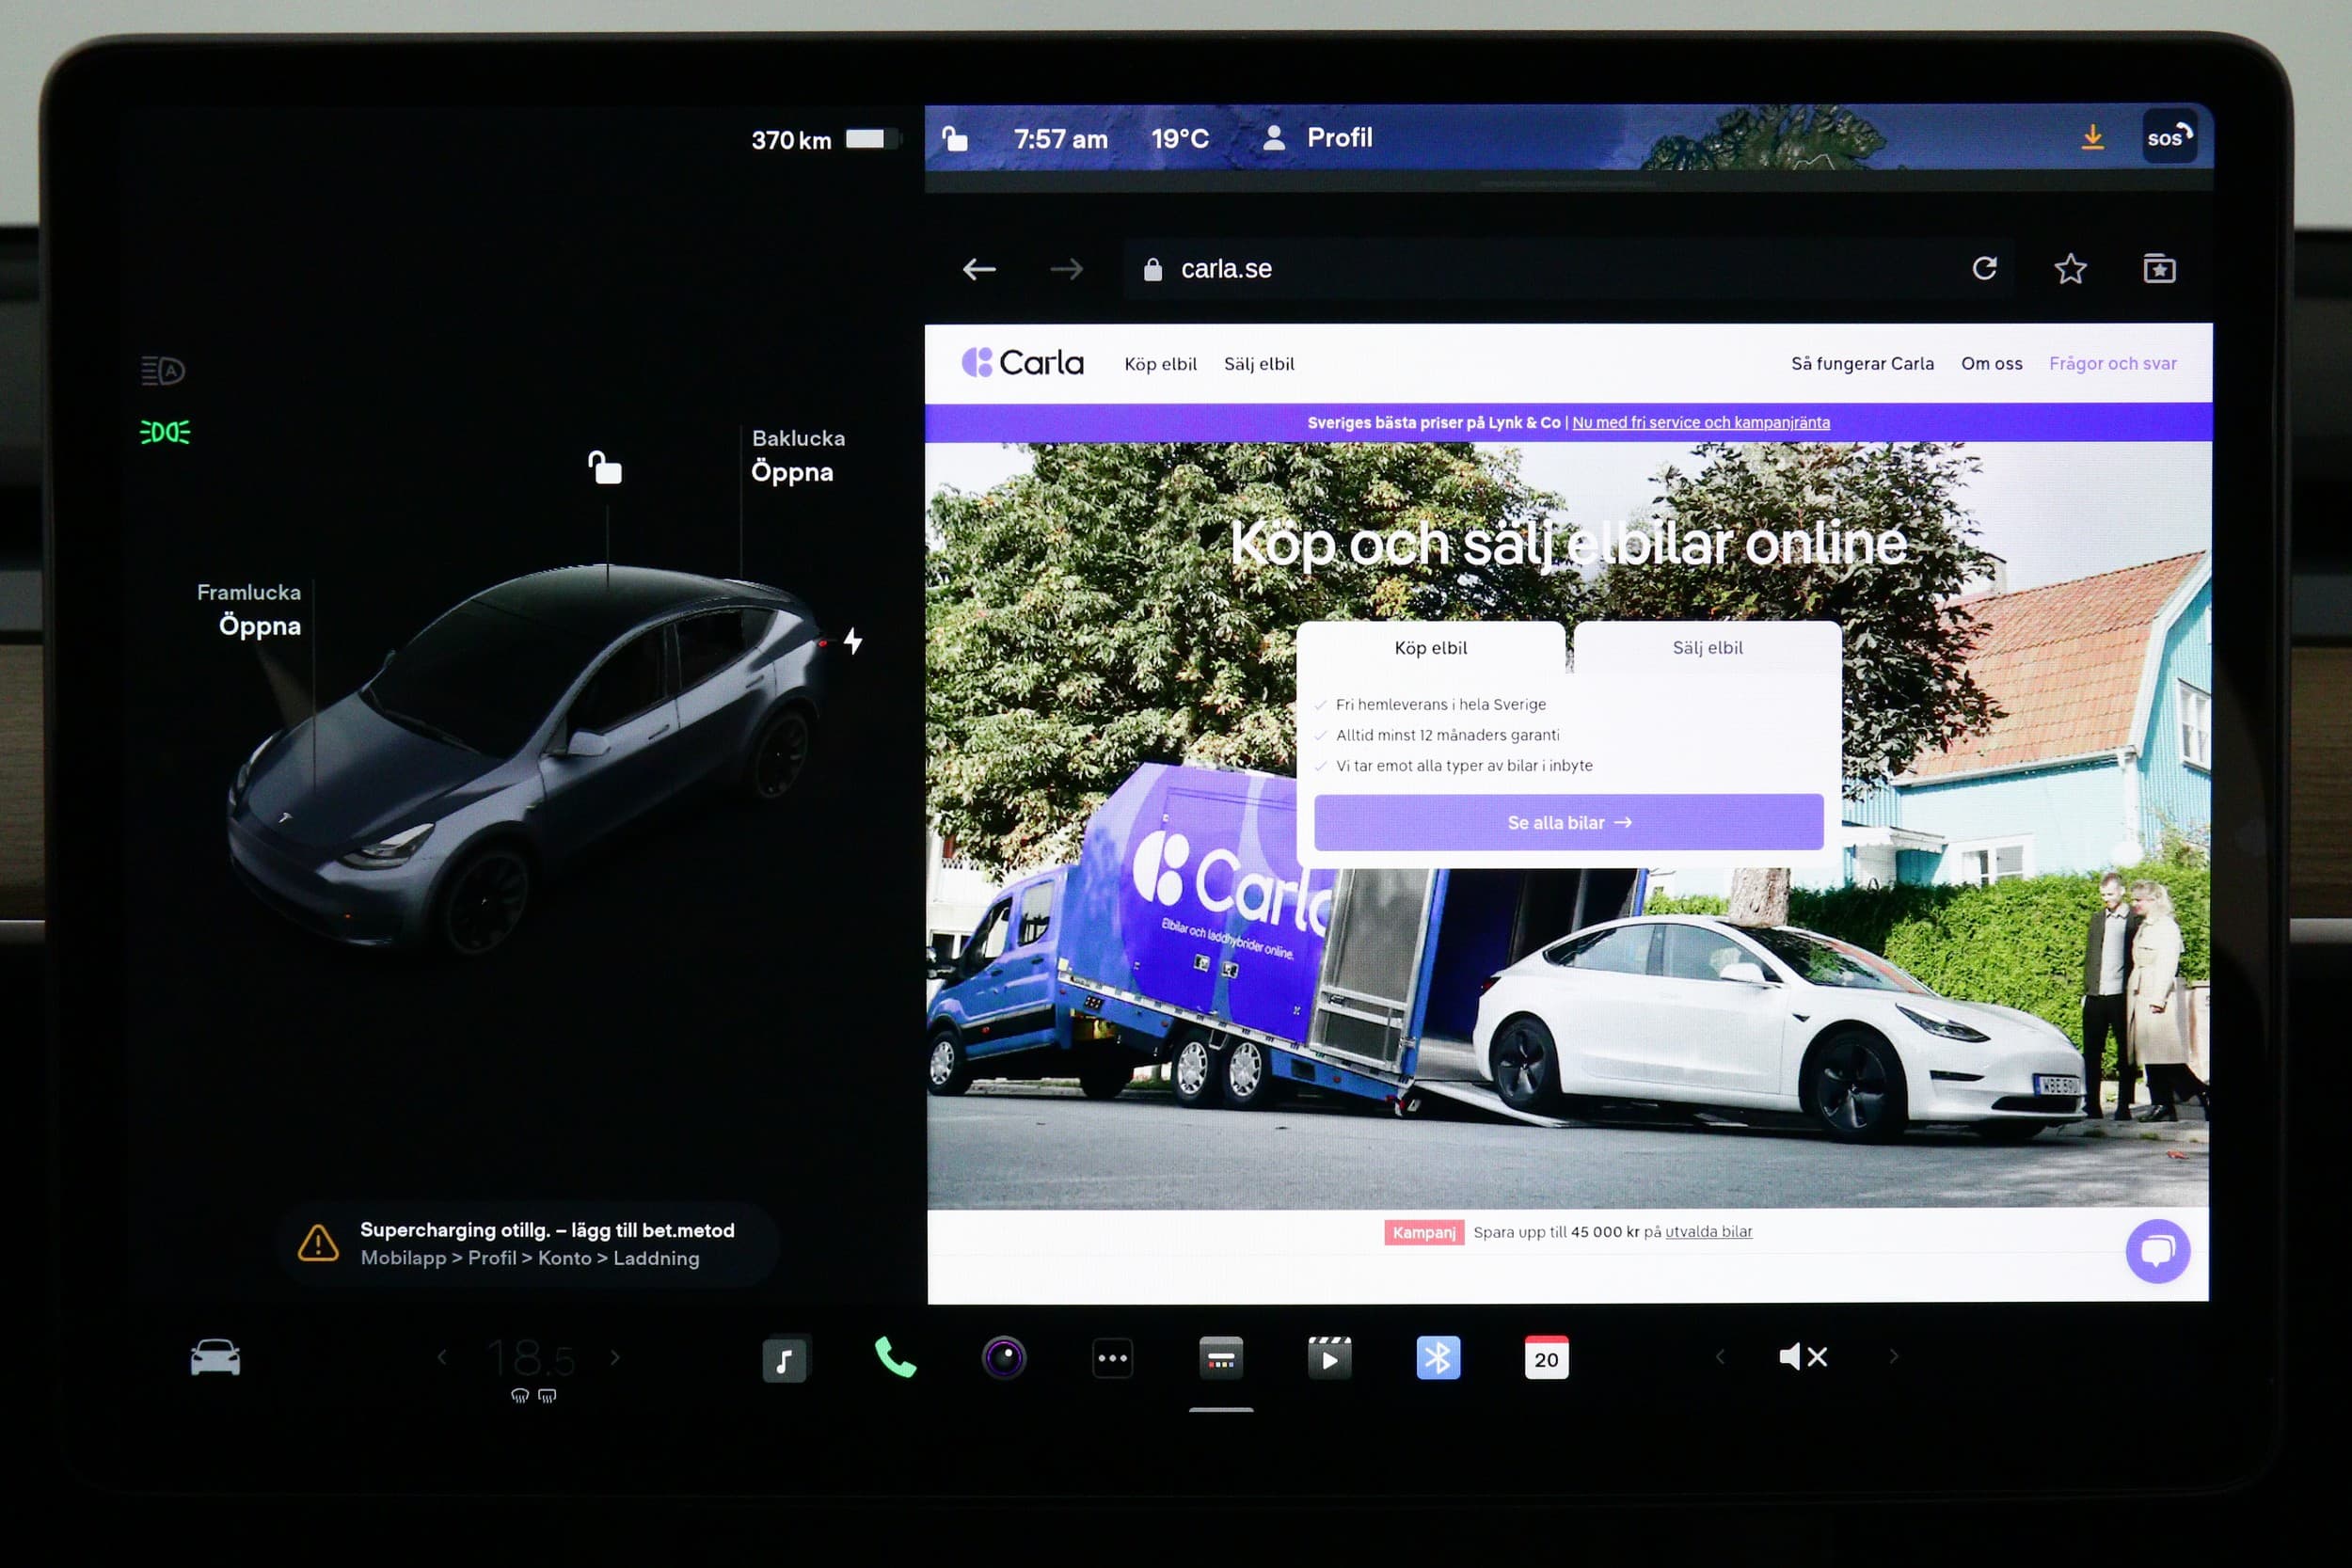
Task: Tap the SOS emergency button
Action: point(2169,137)
